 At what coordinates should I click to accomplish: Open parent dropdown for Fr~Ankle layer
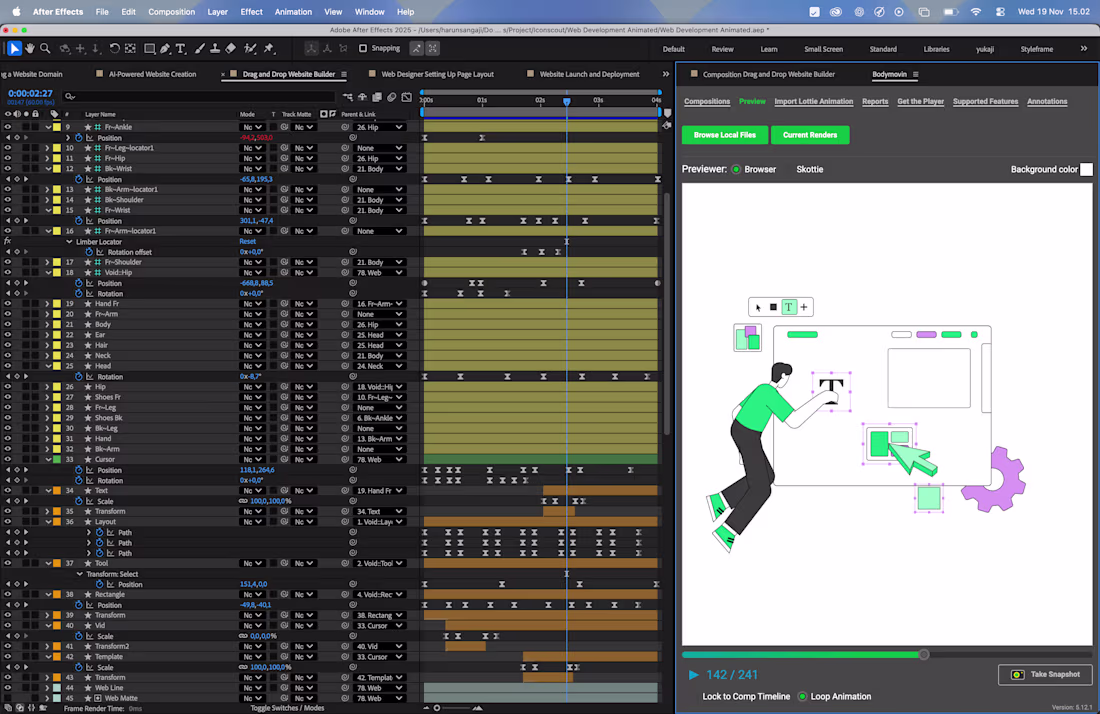[x=379, y=127]
